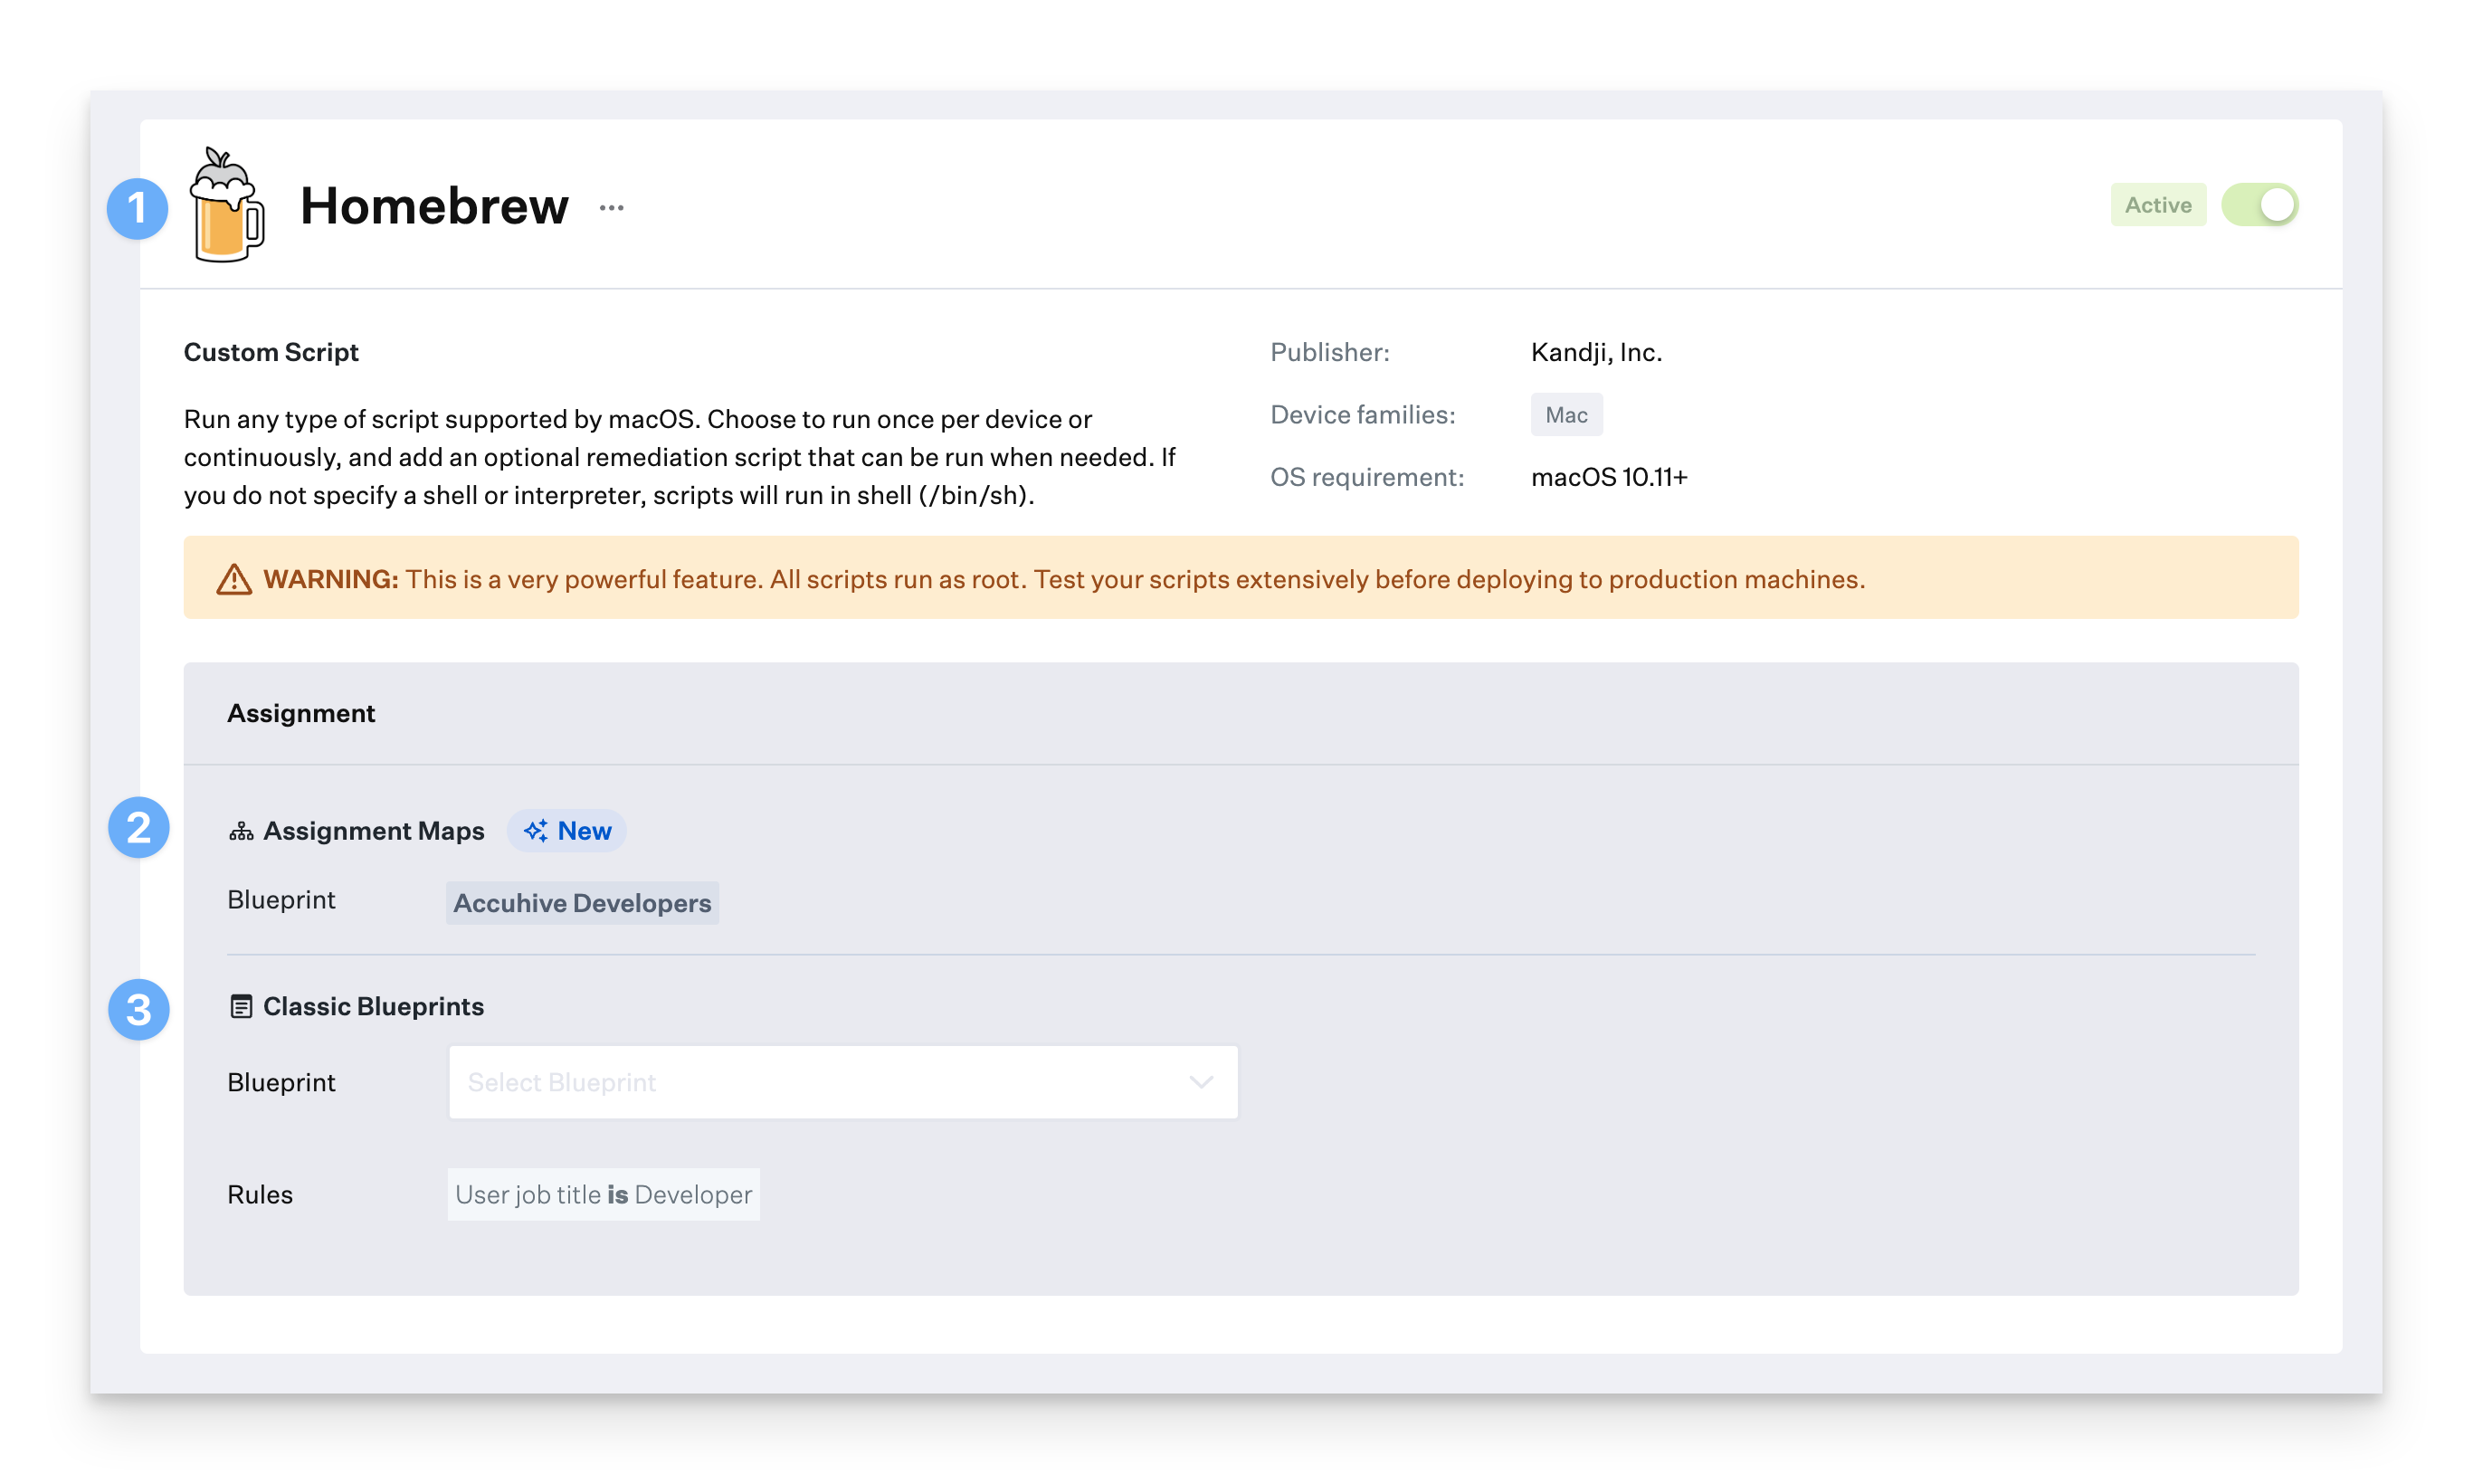2473x1484 pixels.
Task: Click the Mac device family tag
Action: pyautogui.click(x=1565, y=415)
